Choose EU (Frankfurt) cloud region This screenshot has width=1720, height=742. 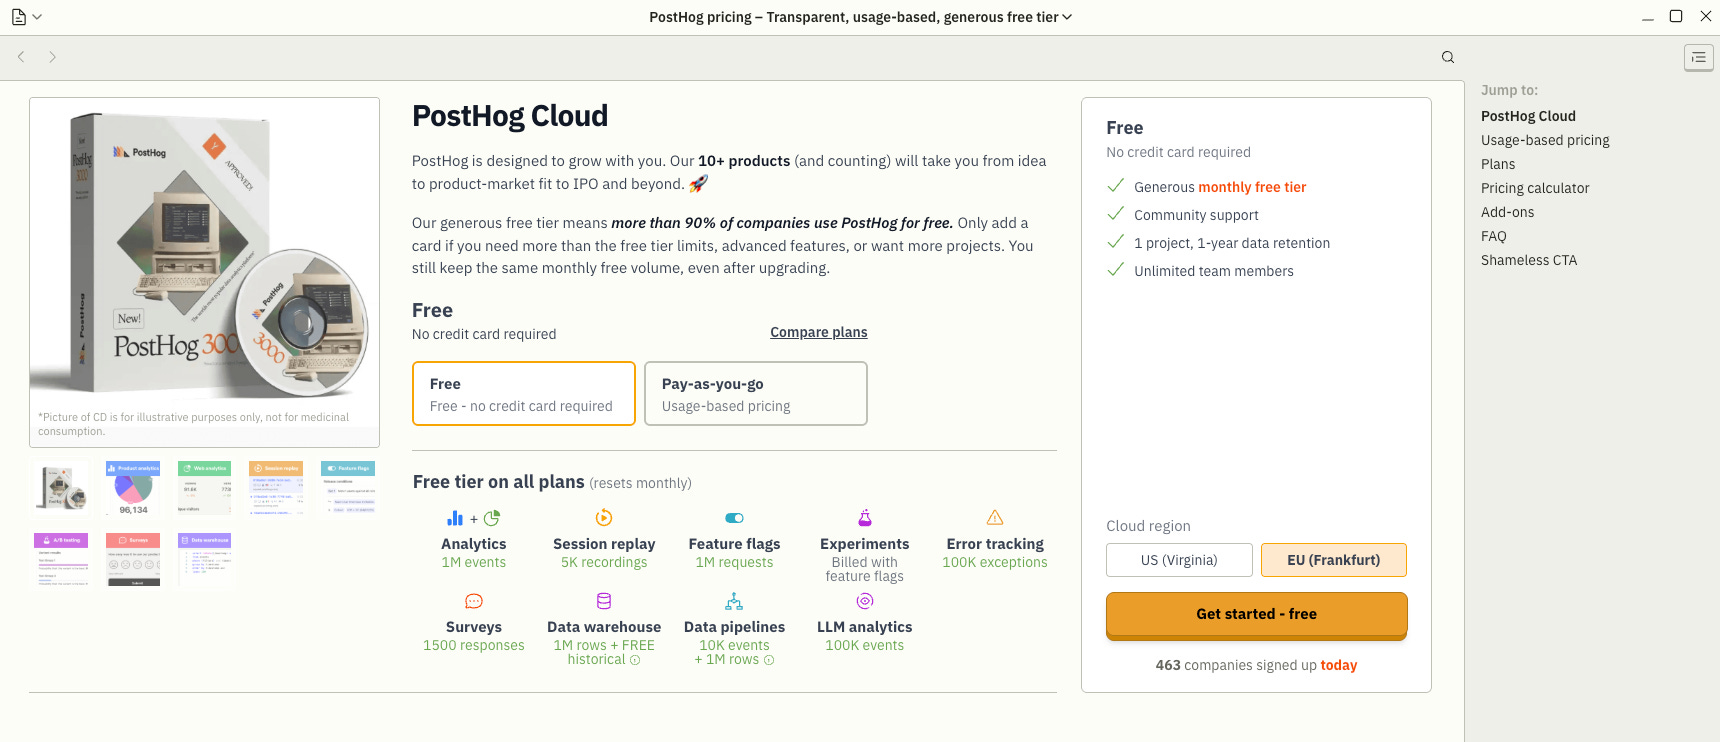click(1334, 560)
